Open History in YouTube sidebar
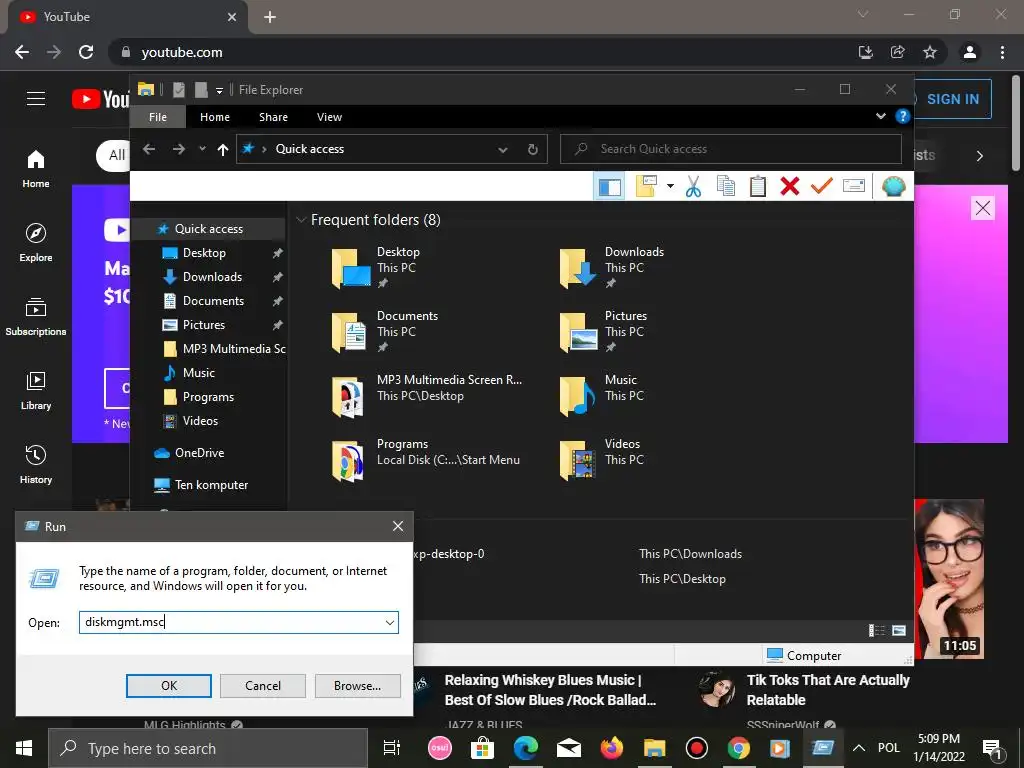The image size is (1024, 768). click(36, 464)
